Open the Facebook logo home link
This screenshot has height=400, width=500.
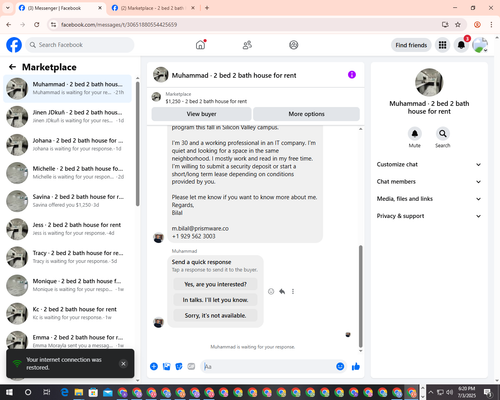pos(14,45)
